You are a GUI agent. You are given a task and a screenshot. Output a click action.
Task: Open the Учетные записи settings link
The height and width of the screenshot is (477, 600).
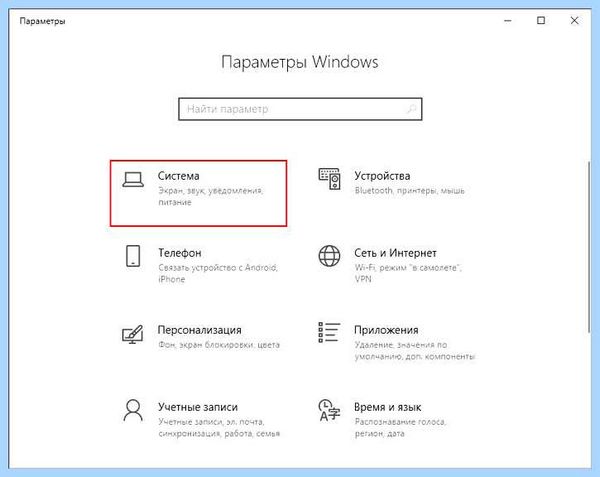[x=198, y=407]
